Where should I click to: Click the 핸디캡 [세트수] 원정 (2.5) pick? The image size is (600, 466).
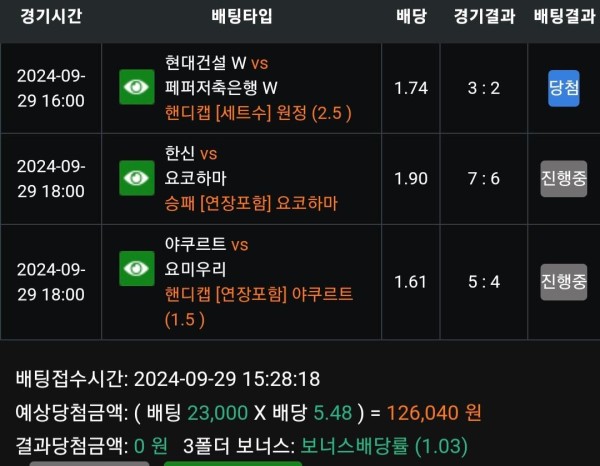pos(258,113)
